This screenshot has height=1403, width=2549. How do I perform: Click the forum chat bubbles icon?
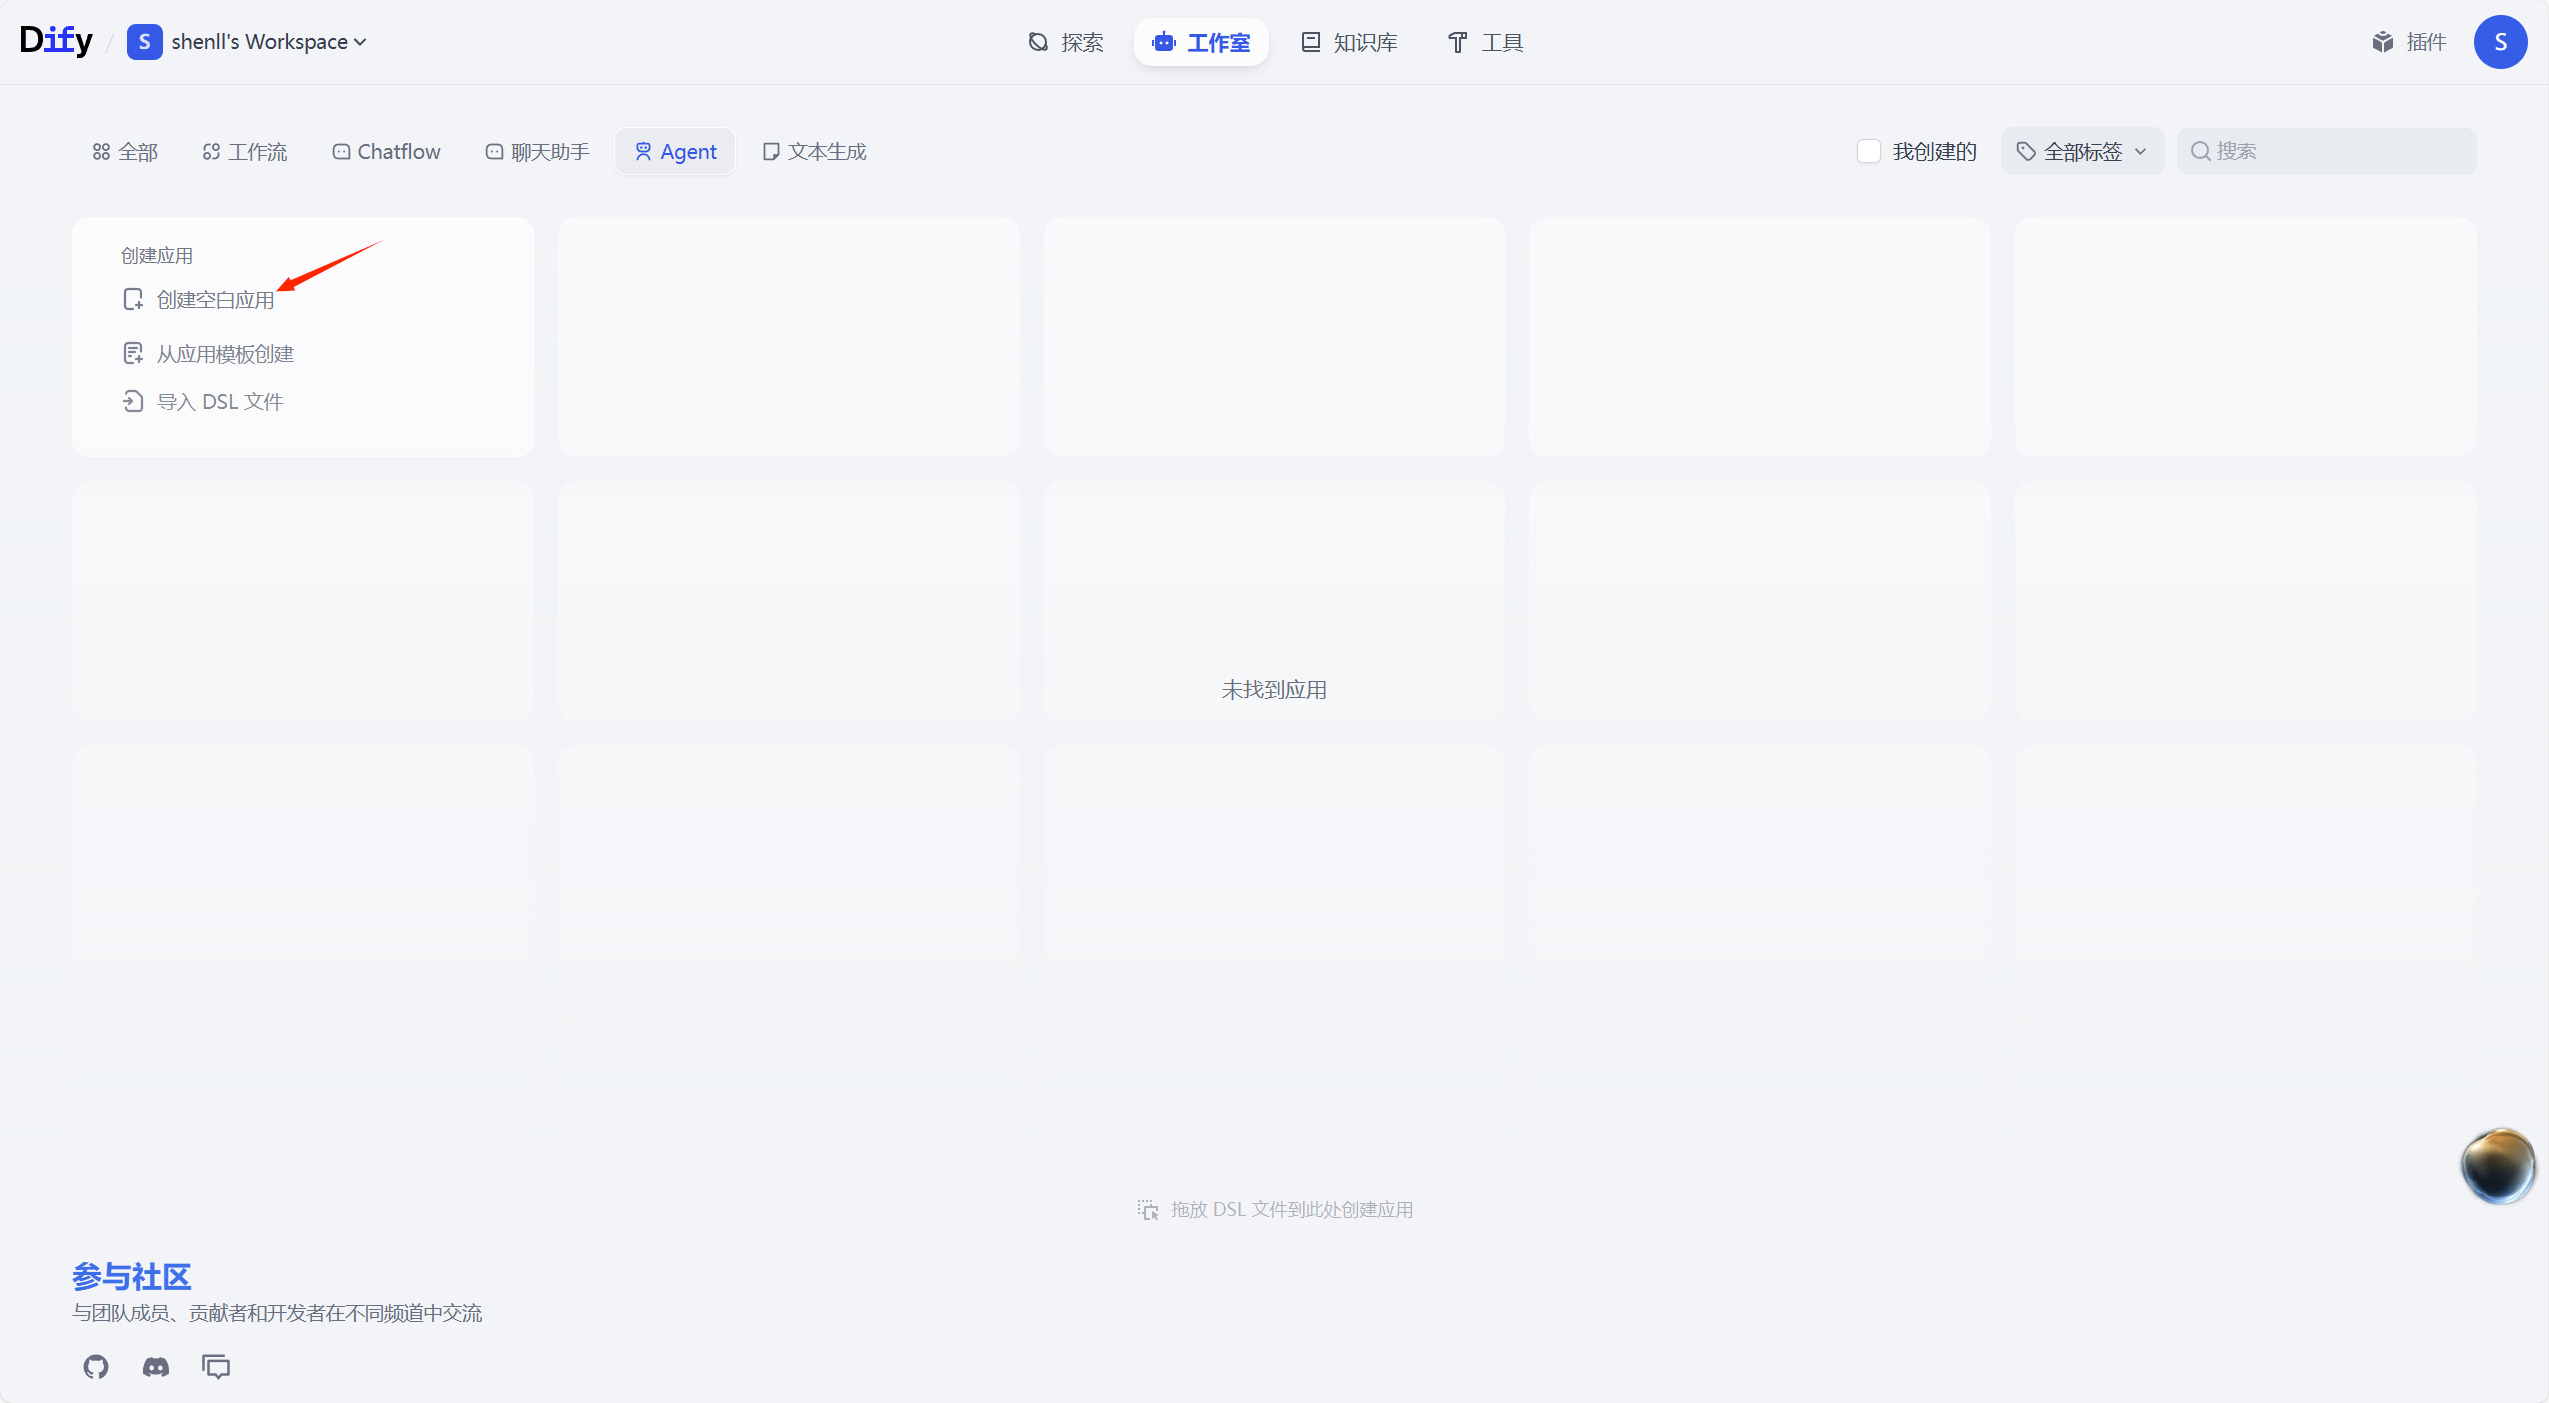coord(216,1366)
